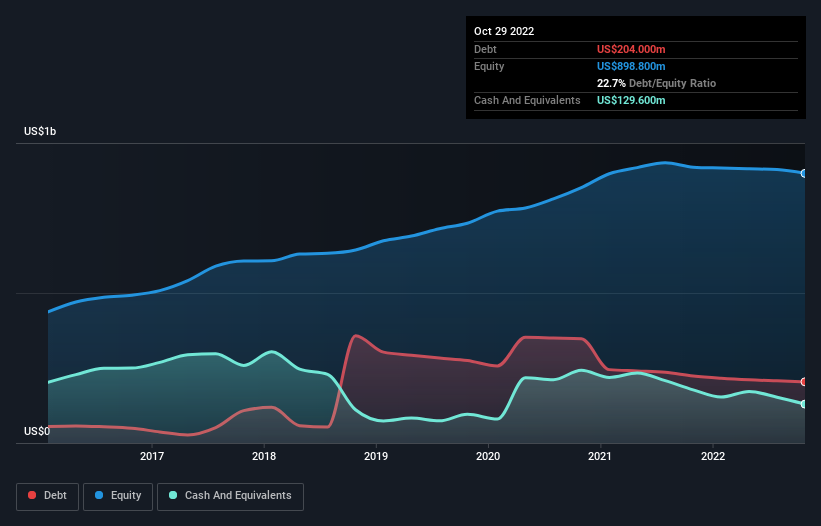This screenshot has height=526, width=821.
Task: Click the Oct 29 2022 tooltip date
Action: click(504, 31)
